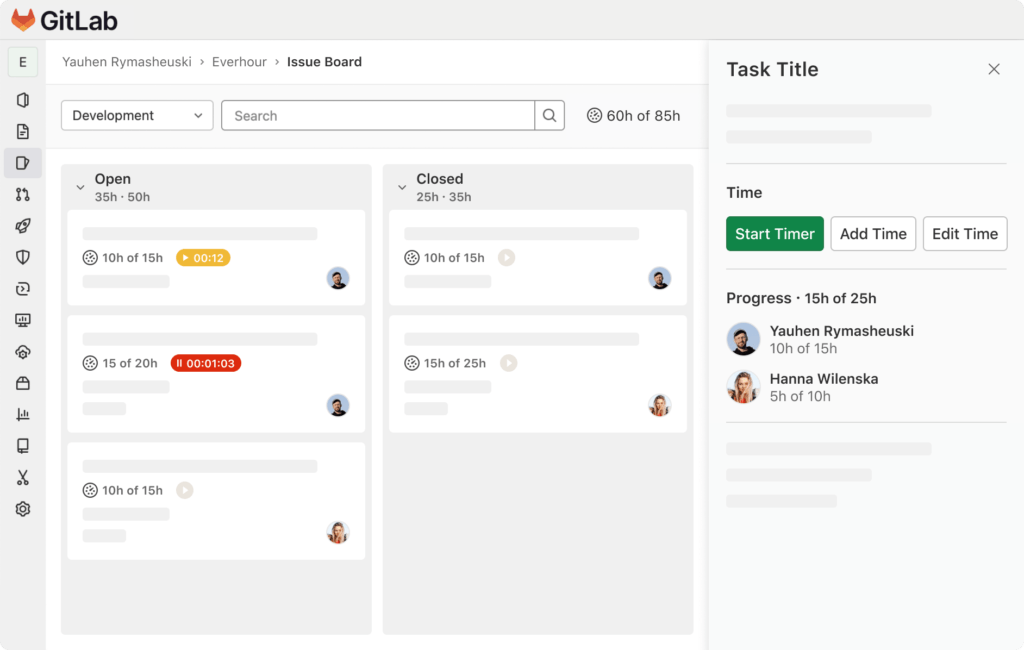Select the Analytics chart icon
The width and height of the screenshot is (1024, 650).
22,415
